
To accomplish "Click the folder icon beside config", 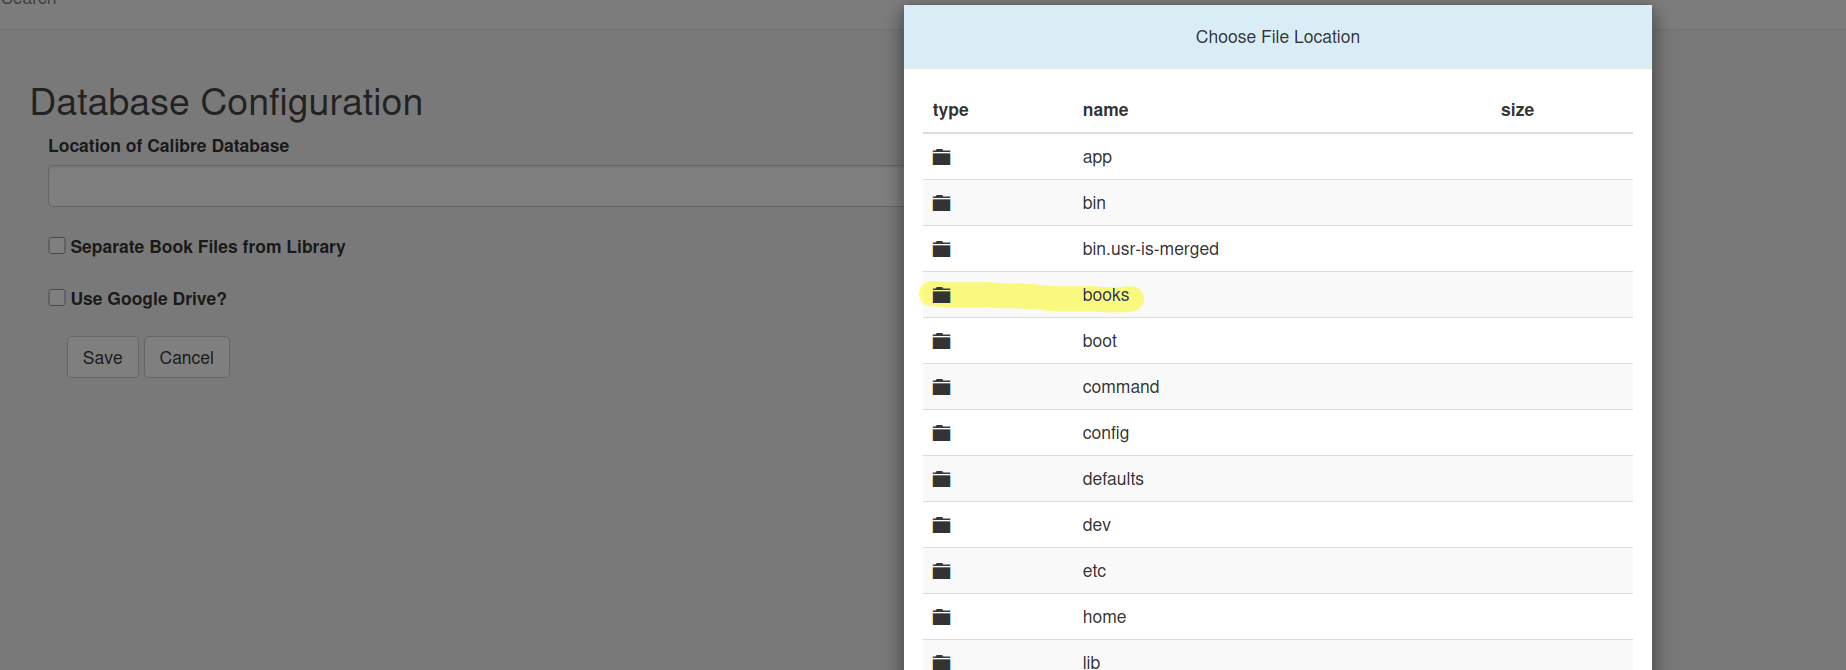I will (x=941, y=433).
